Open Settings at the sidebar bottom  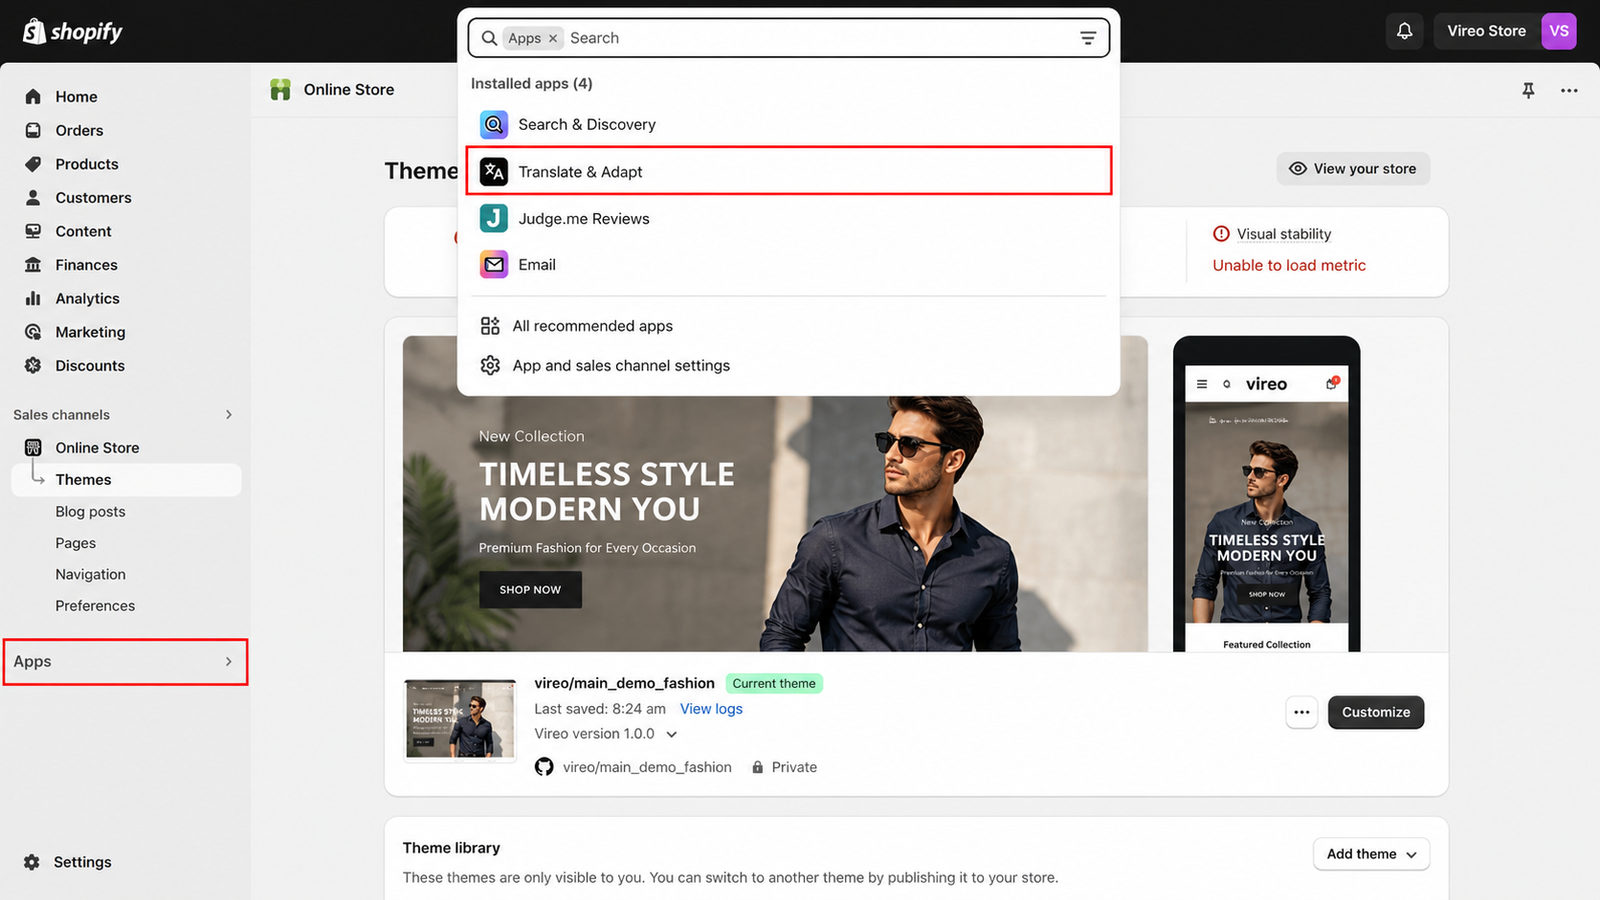68,862
